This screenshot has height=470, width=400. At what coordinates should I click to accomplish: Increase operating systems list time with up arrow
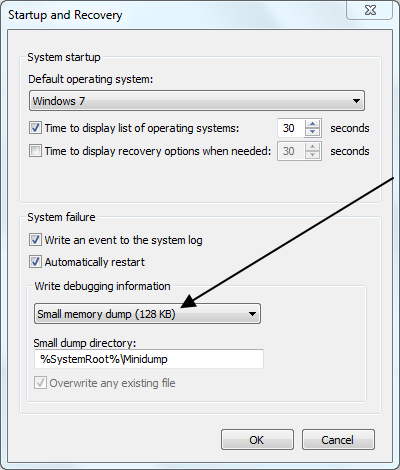pyautogui.click(x=312, y=124)
